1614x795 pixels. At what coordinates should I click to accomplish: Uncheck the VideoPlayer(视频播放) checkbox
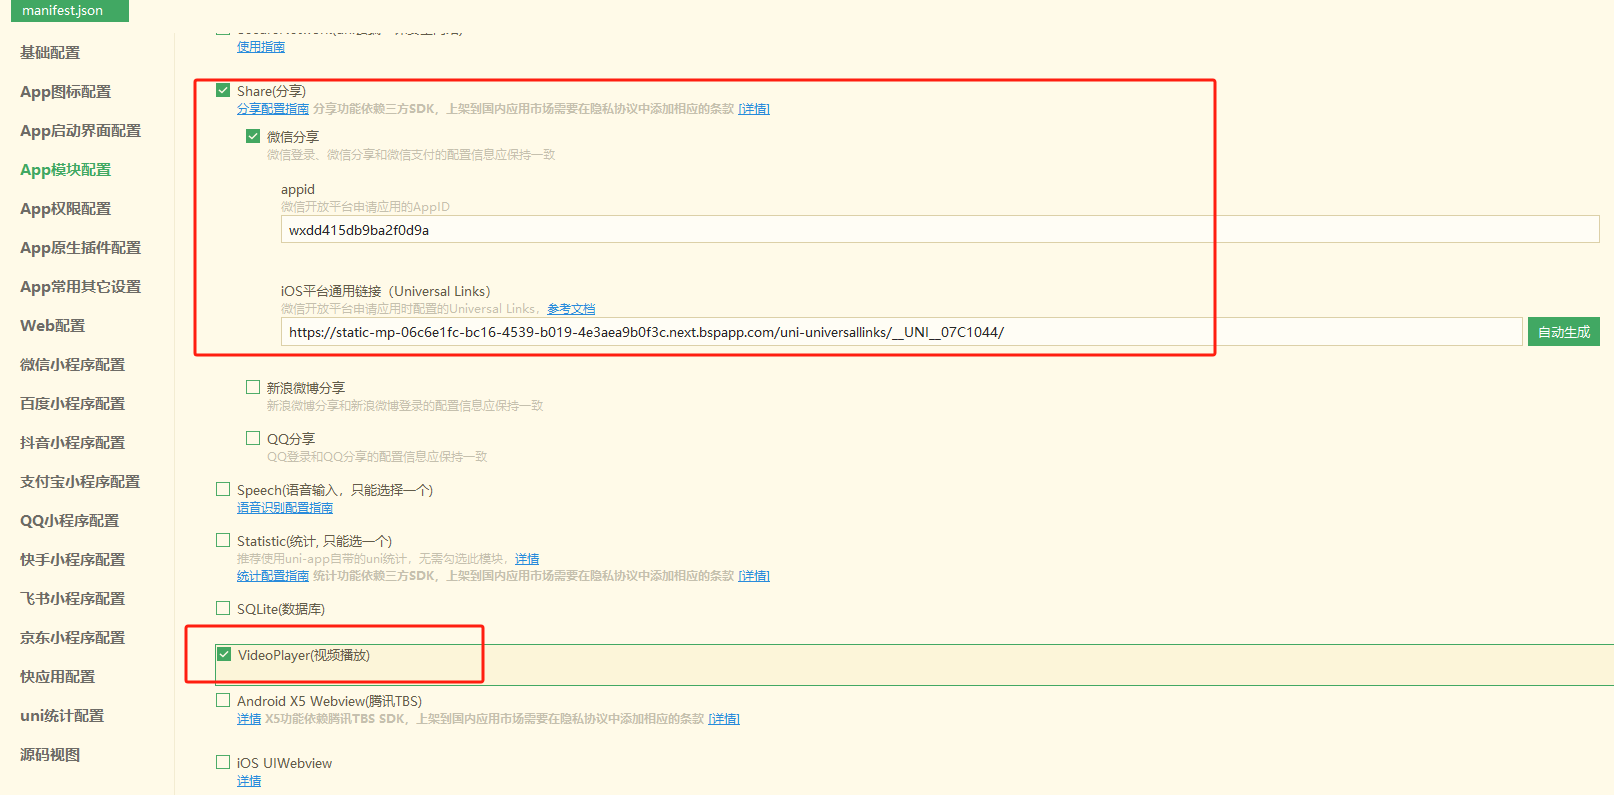(x=224, y=655)
